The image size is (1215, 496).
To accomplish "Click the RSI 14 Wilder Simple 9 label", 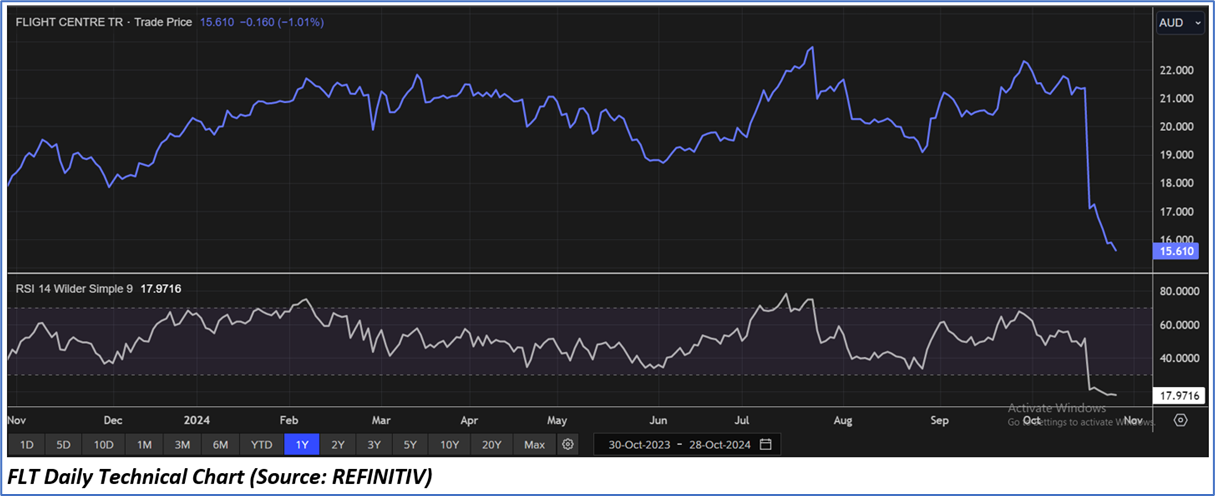I will click(75, 289).
